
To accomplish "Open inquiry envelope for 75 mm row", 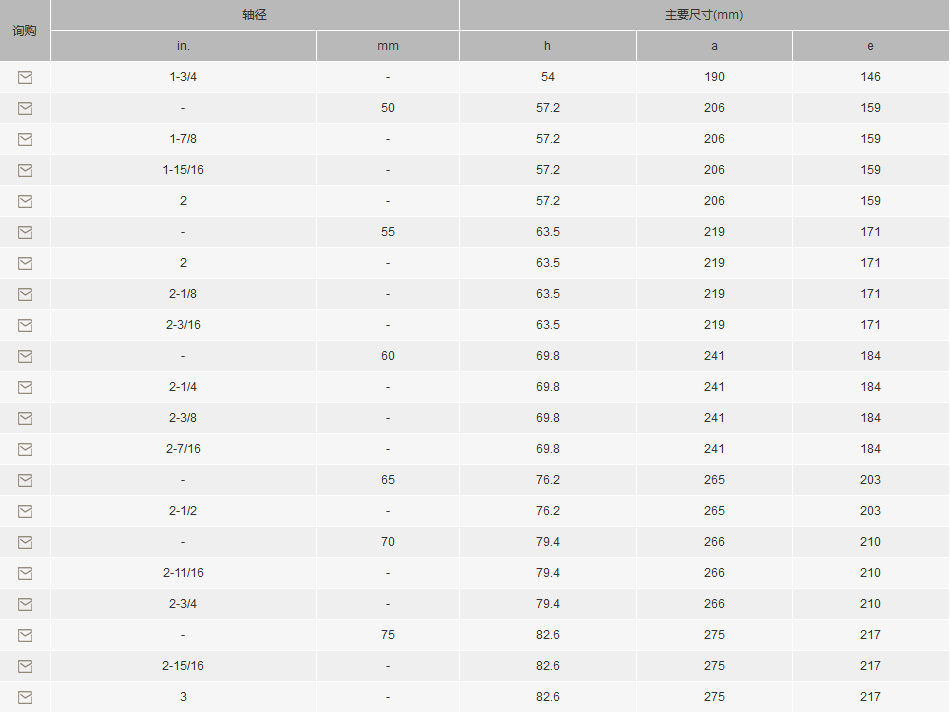I will point(25,635).
